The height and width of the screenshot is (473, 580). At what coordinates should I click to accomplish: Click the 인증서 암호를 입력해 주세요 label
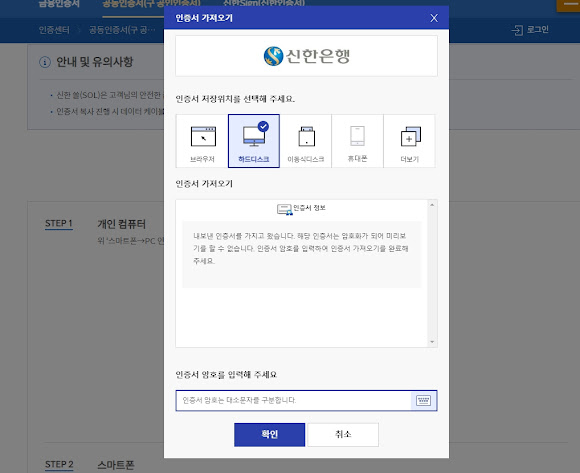(x=226, y=375)
